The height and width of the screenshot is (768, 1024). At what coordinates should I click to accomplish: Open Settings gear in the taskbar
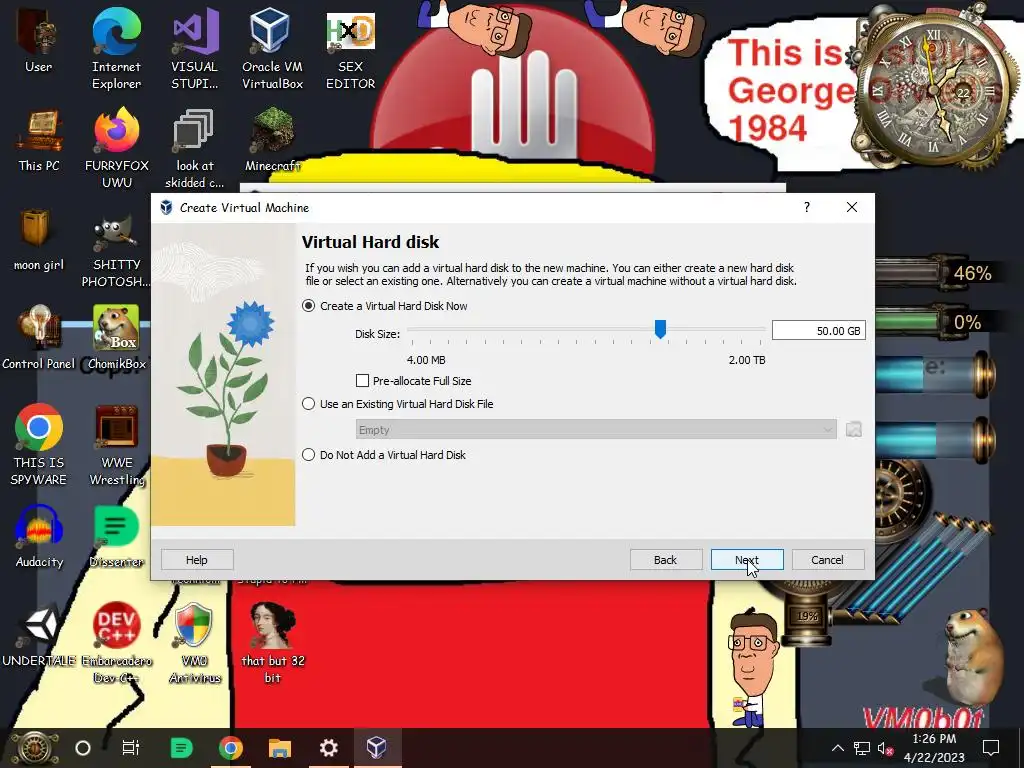[328, 747]
